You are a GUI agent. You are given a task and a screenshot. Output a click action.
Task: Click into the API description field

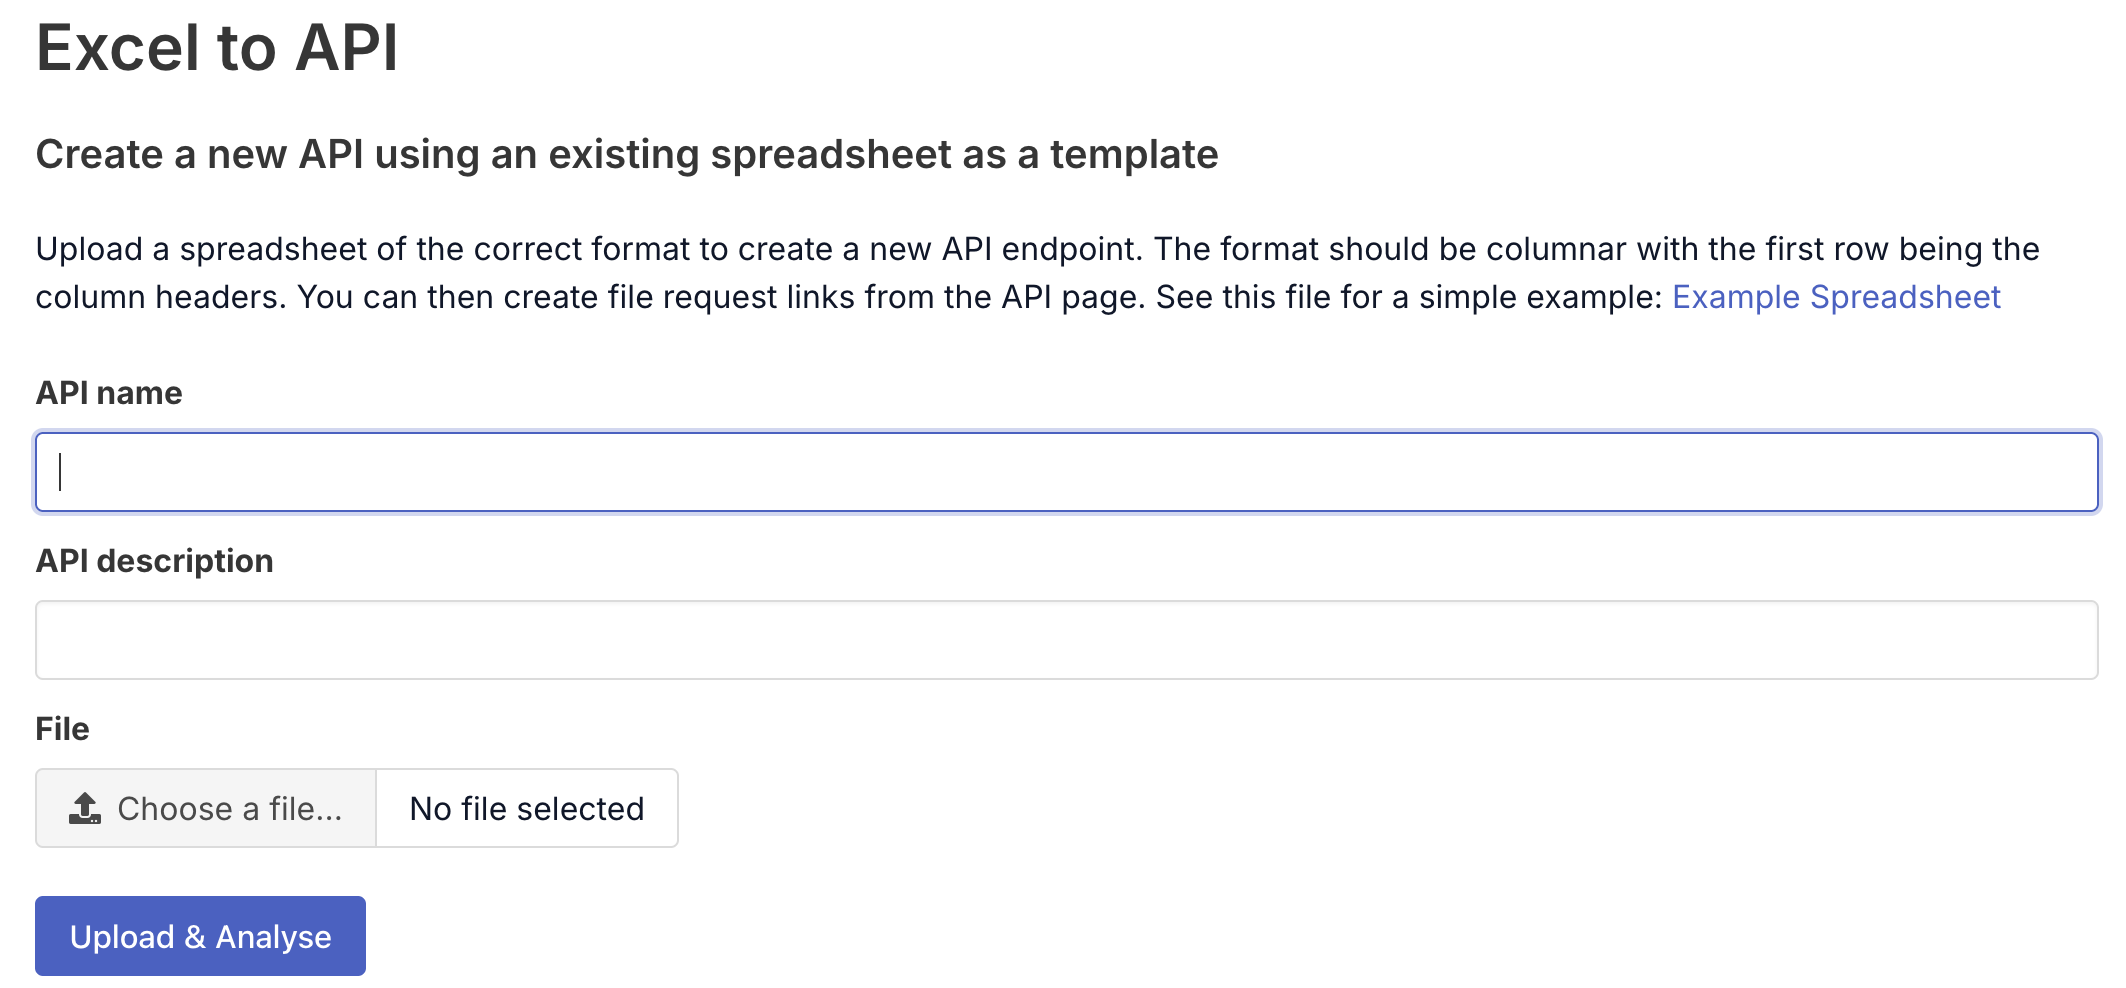pos(1066,640)
